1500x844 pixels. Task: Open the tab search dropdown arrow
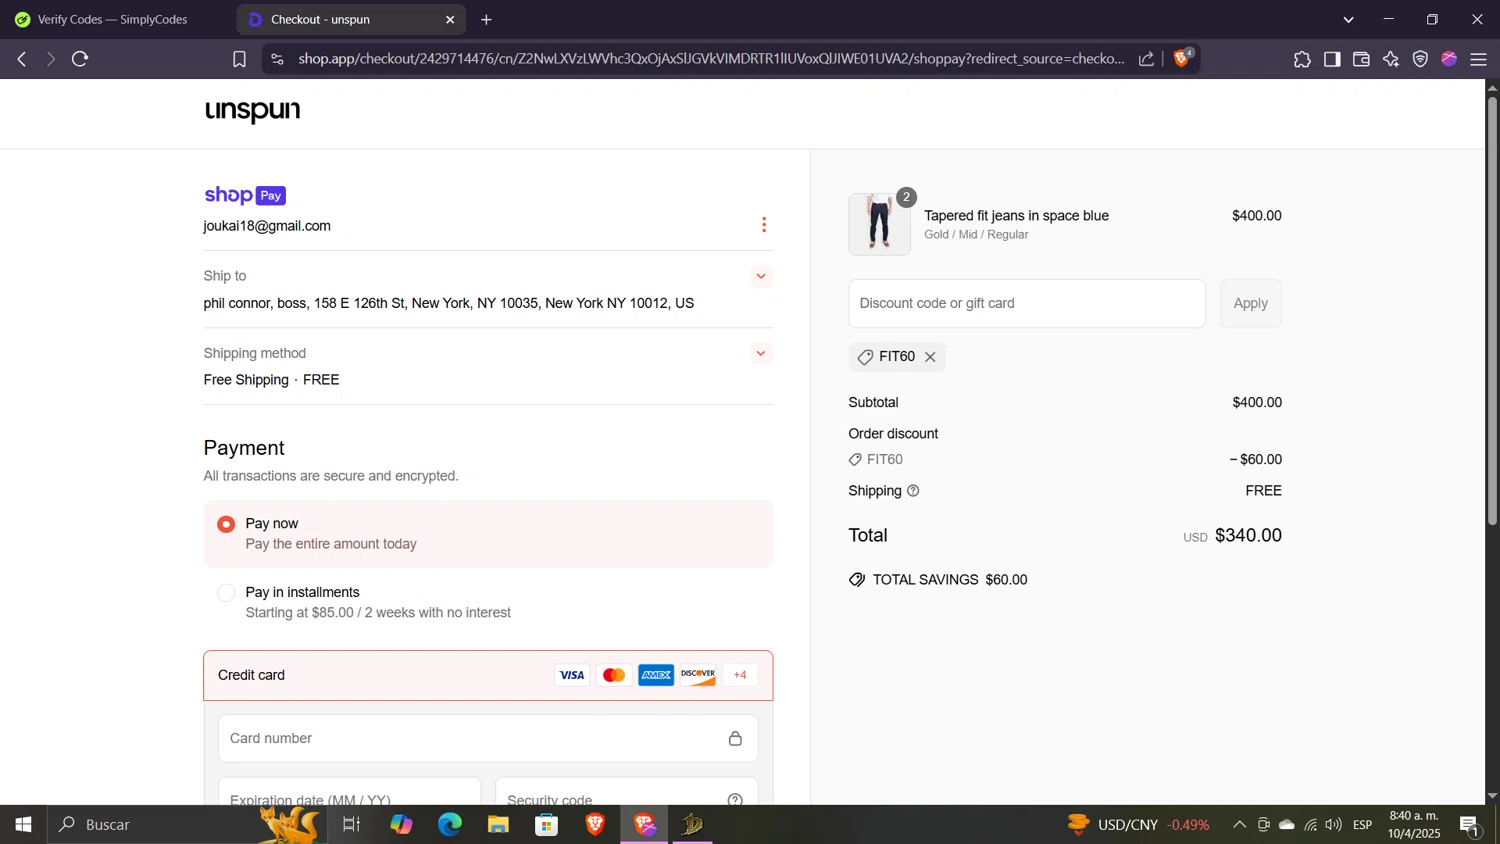pyautogui.click(x=1348, y=20)
